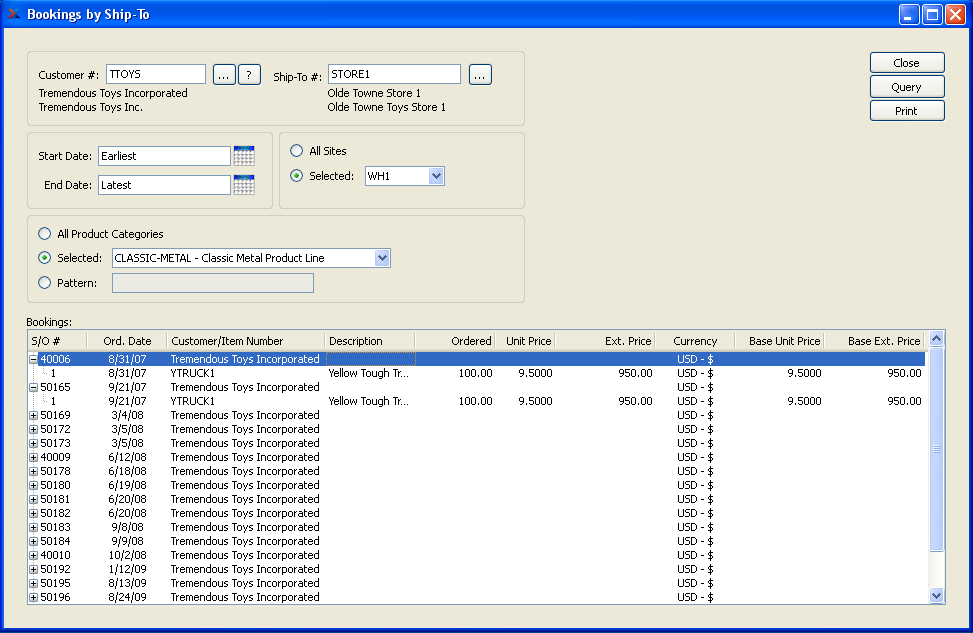Open the Start Date calendar picker
The width and height of the screenshot is (973, 633).
(x=244, y=155)
